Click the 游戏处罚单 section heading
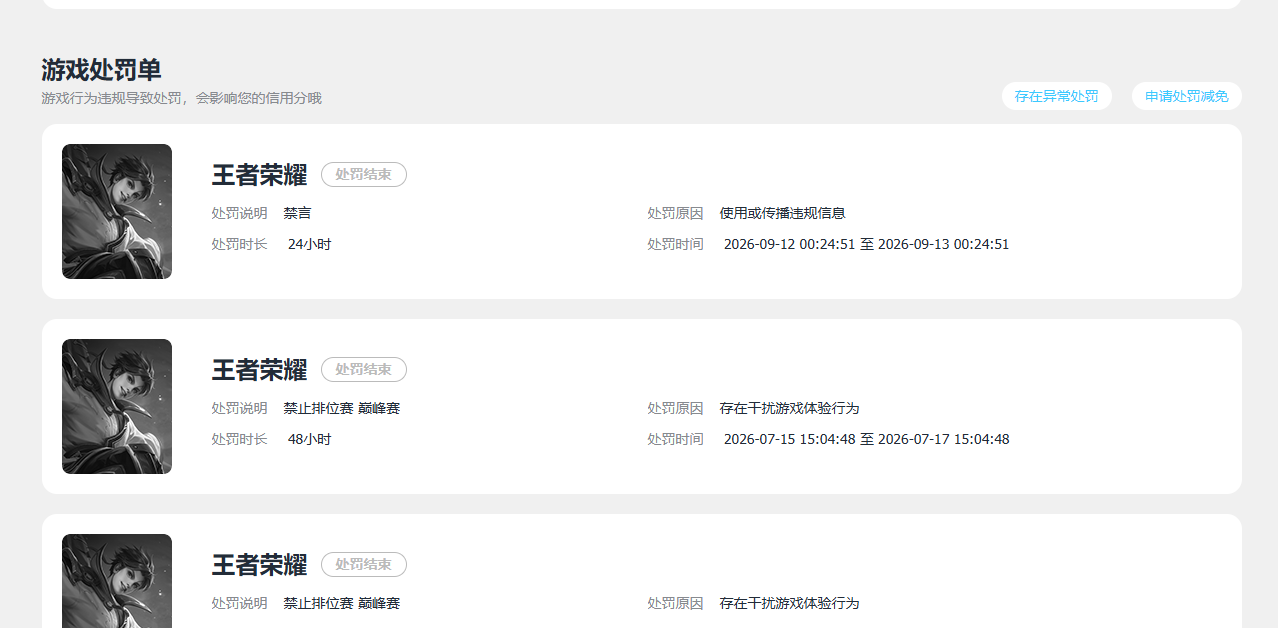The image size is (1278, 628). pos(101,69)
